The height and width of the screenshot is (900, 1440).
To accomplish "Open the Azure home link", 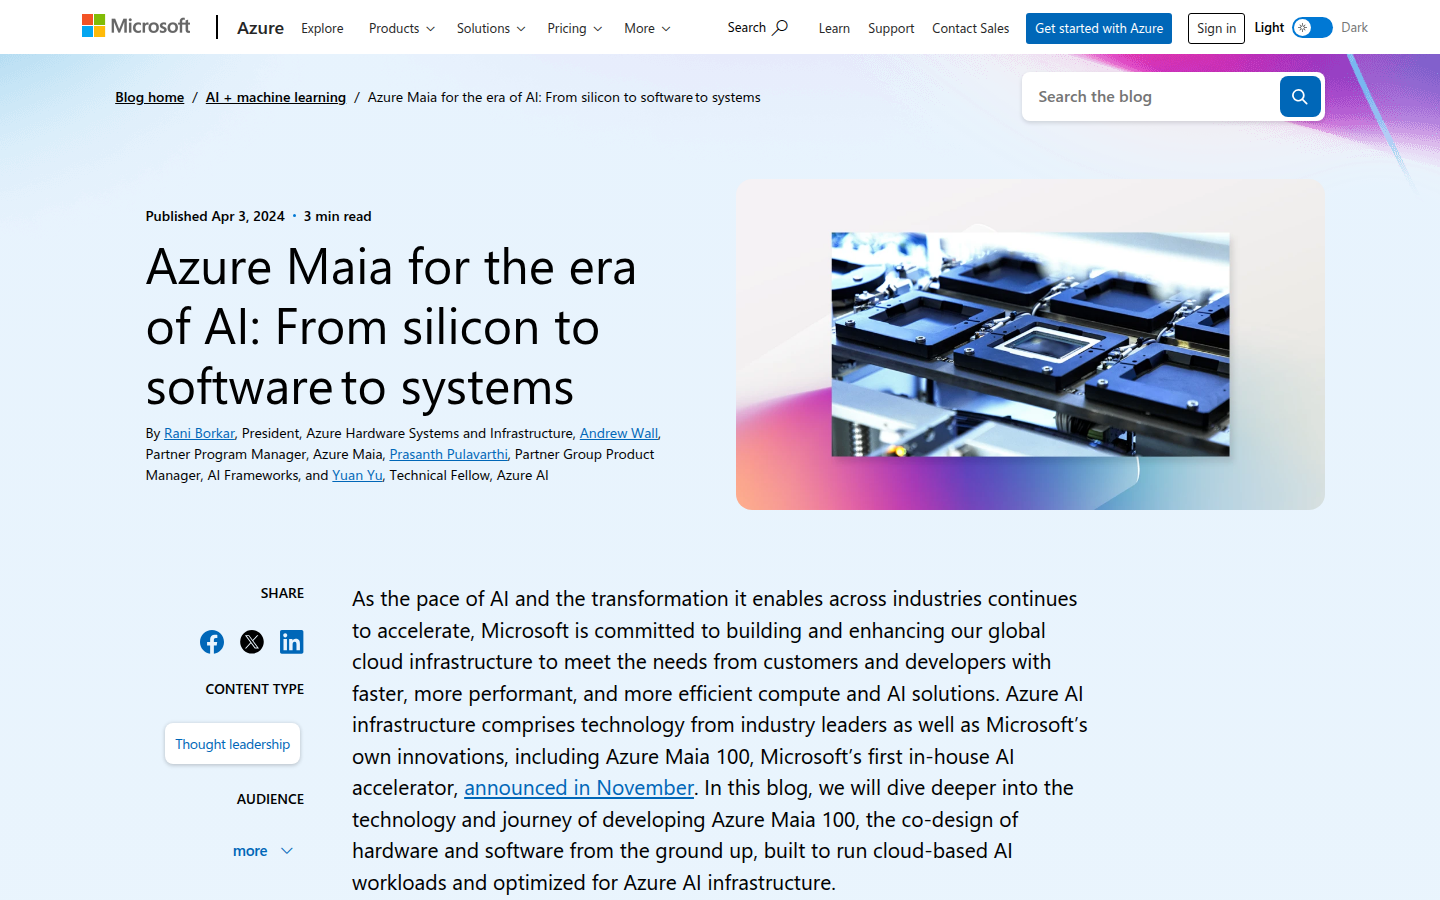I will (260, 28).
